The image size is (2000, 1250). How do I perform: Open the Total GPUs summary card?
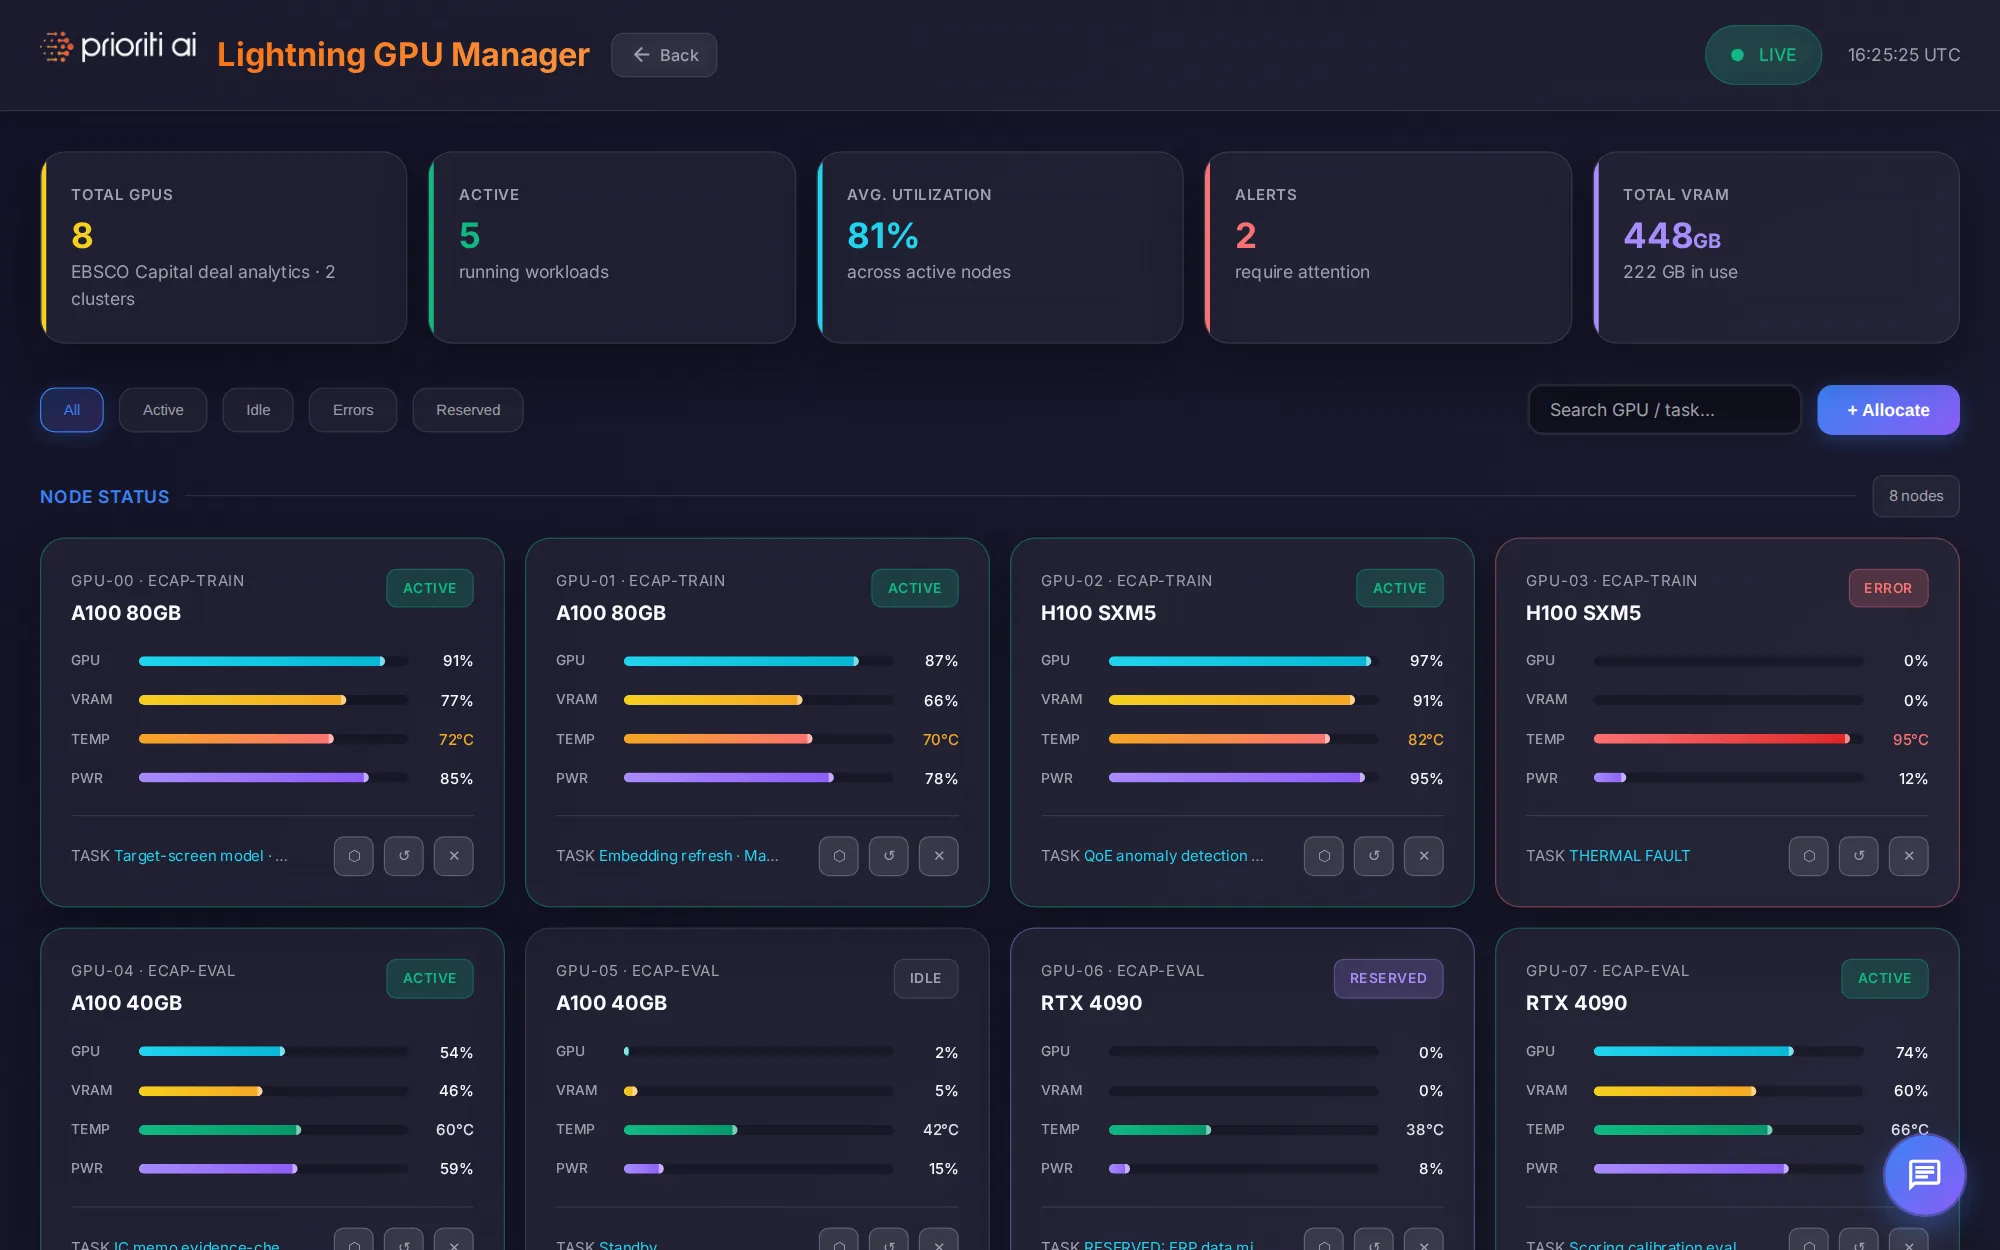[x=224, y=247]
